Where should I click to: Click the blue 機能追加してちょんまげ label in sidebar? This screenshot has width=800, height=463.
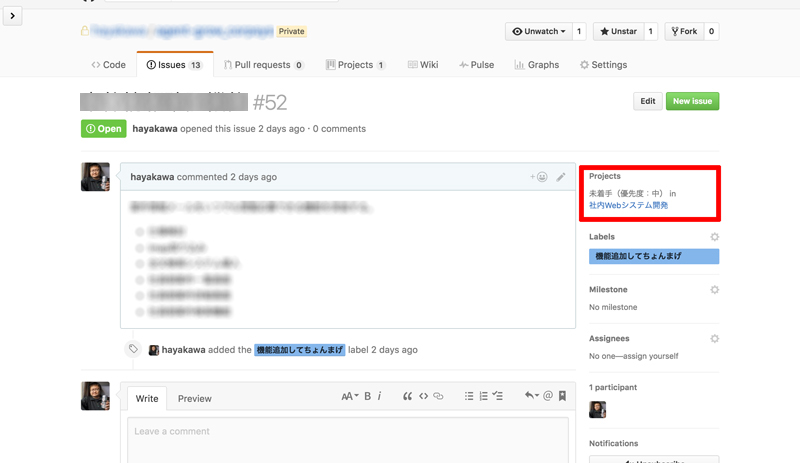click(653, 257)
